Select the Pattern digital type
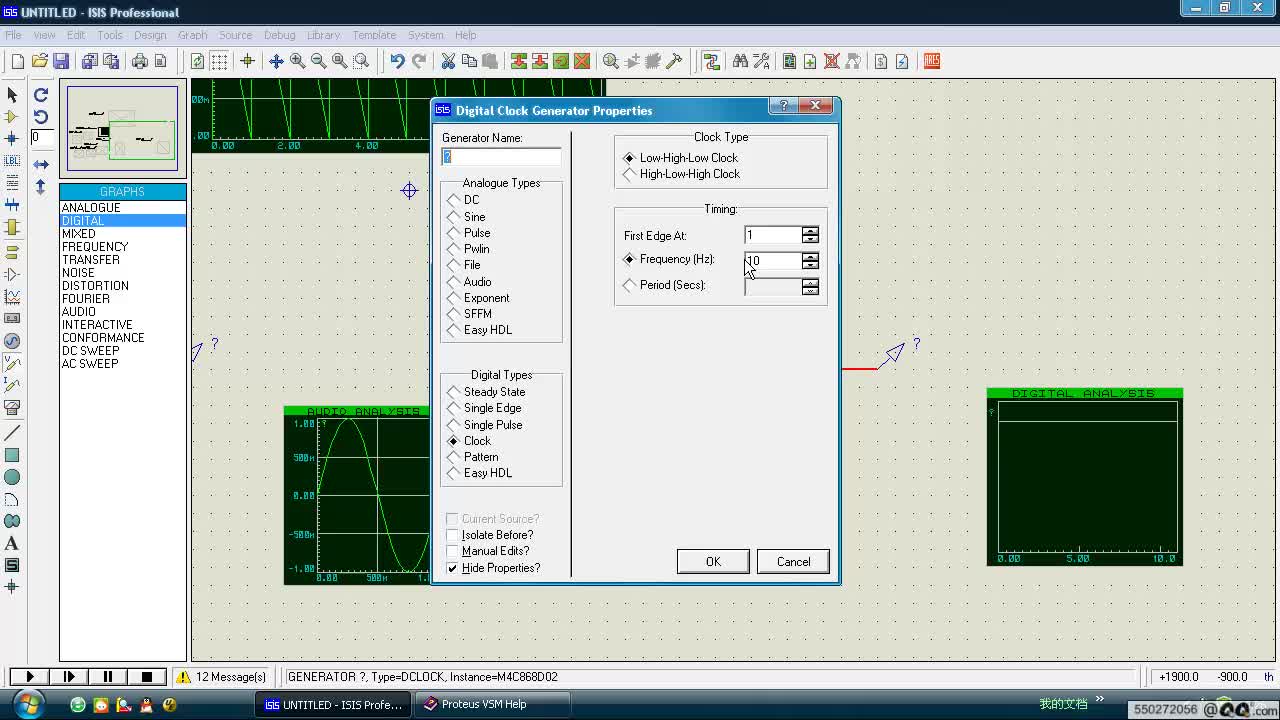The height and width of the screenshot is (720, 1280). coord(472,457)
